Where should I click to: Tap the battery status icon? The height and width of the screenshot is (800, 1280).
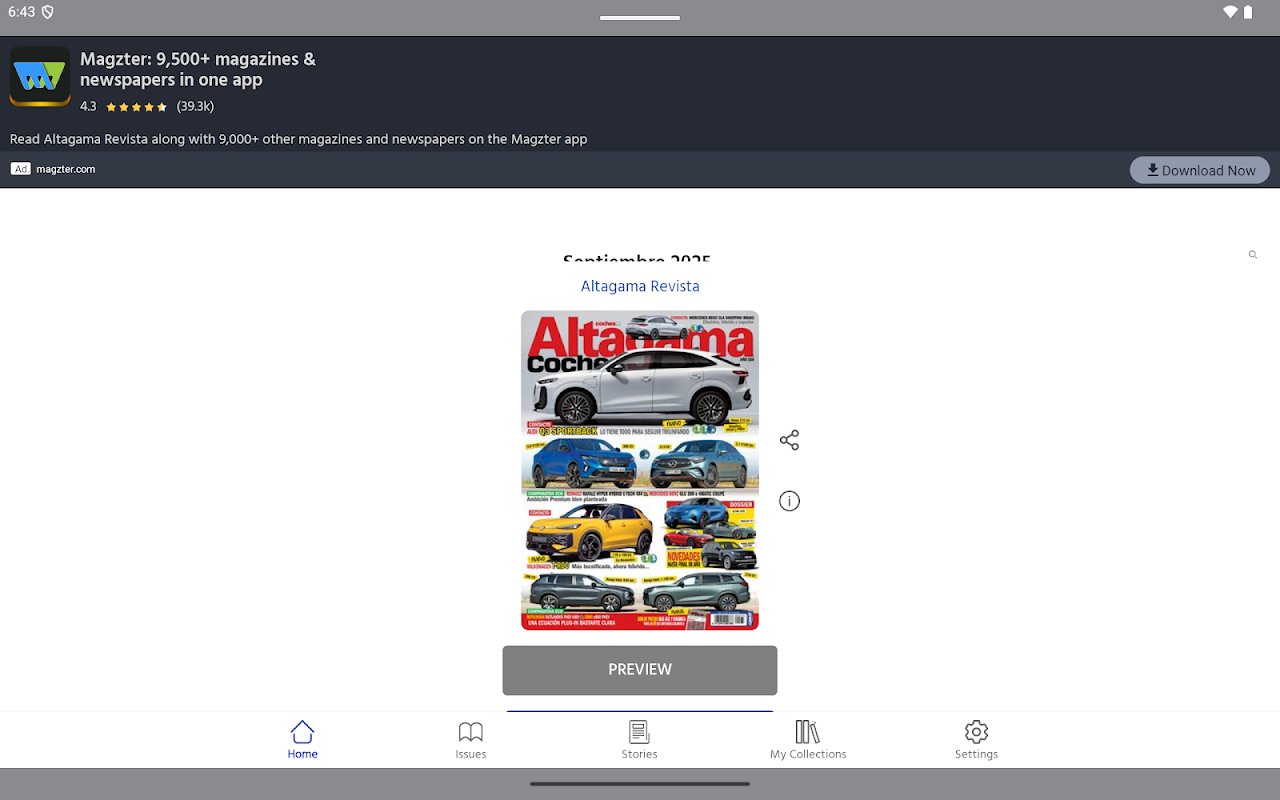coord(1248,12)
